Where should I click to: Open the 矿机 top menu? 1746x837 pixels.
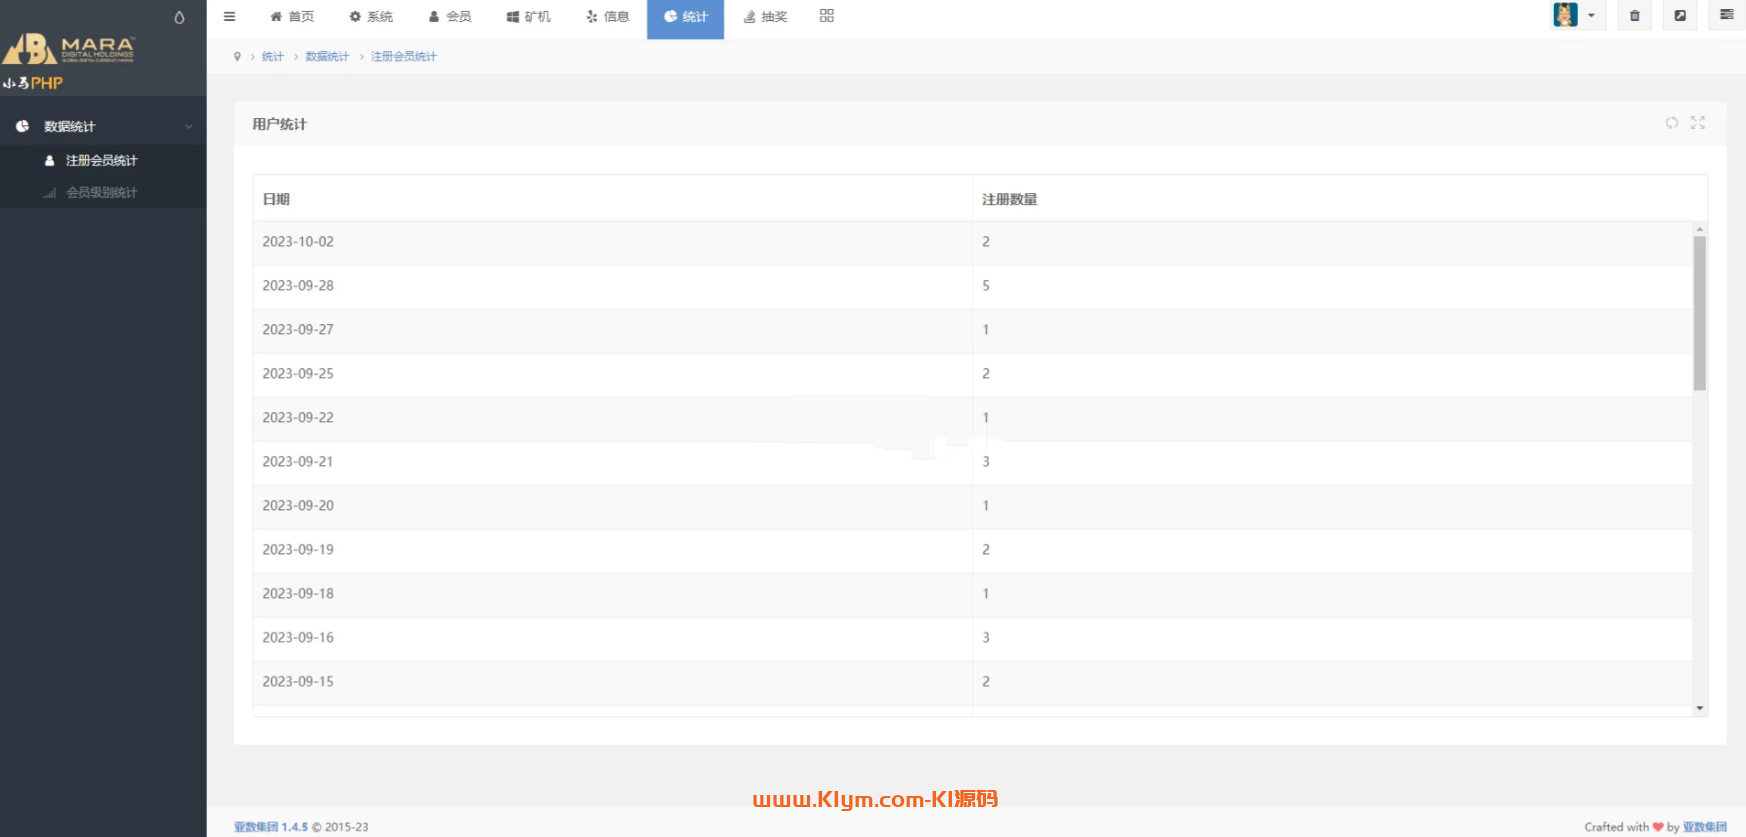pyautogui.click(x=528, y=17)
